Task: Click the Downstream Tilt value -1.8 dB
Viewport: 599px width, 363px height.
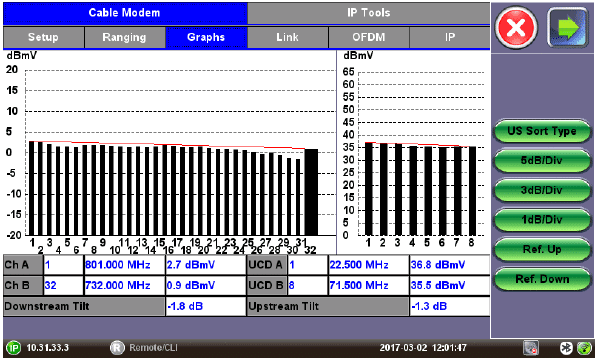Action: 206,306
